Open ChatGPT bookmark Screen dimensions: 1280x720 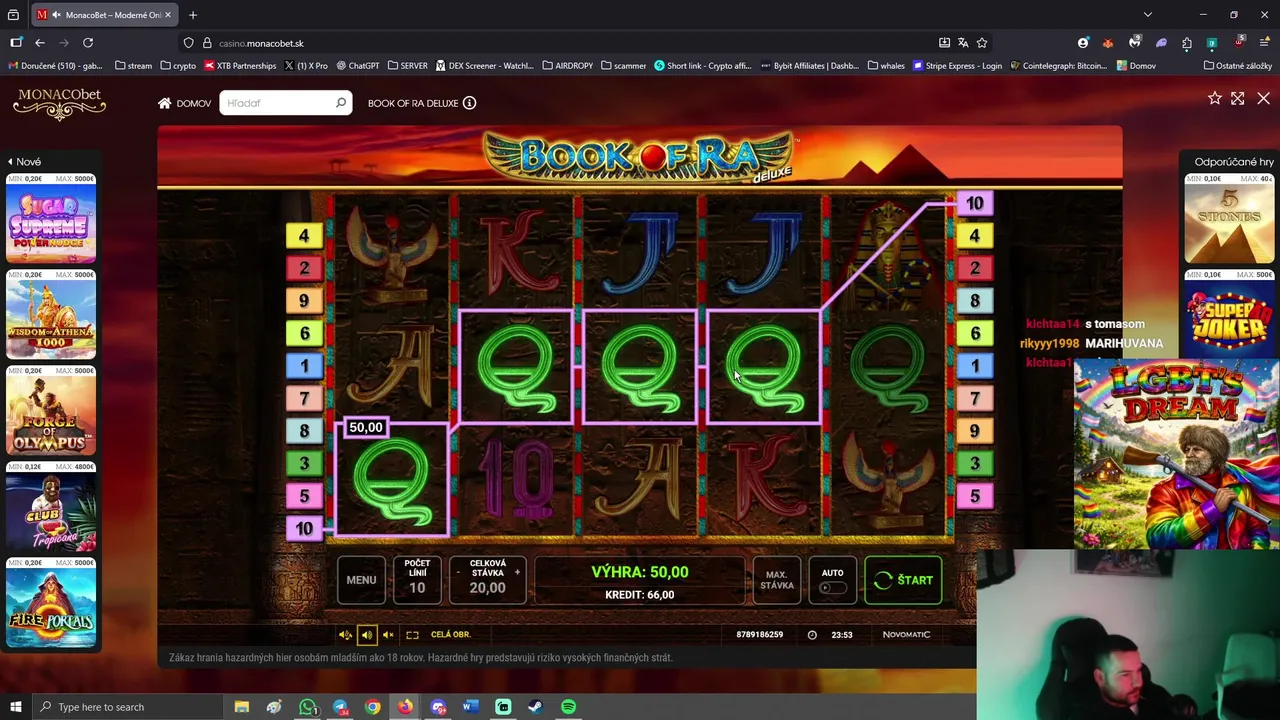tap(358, 66)
